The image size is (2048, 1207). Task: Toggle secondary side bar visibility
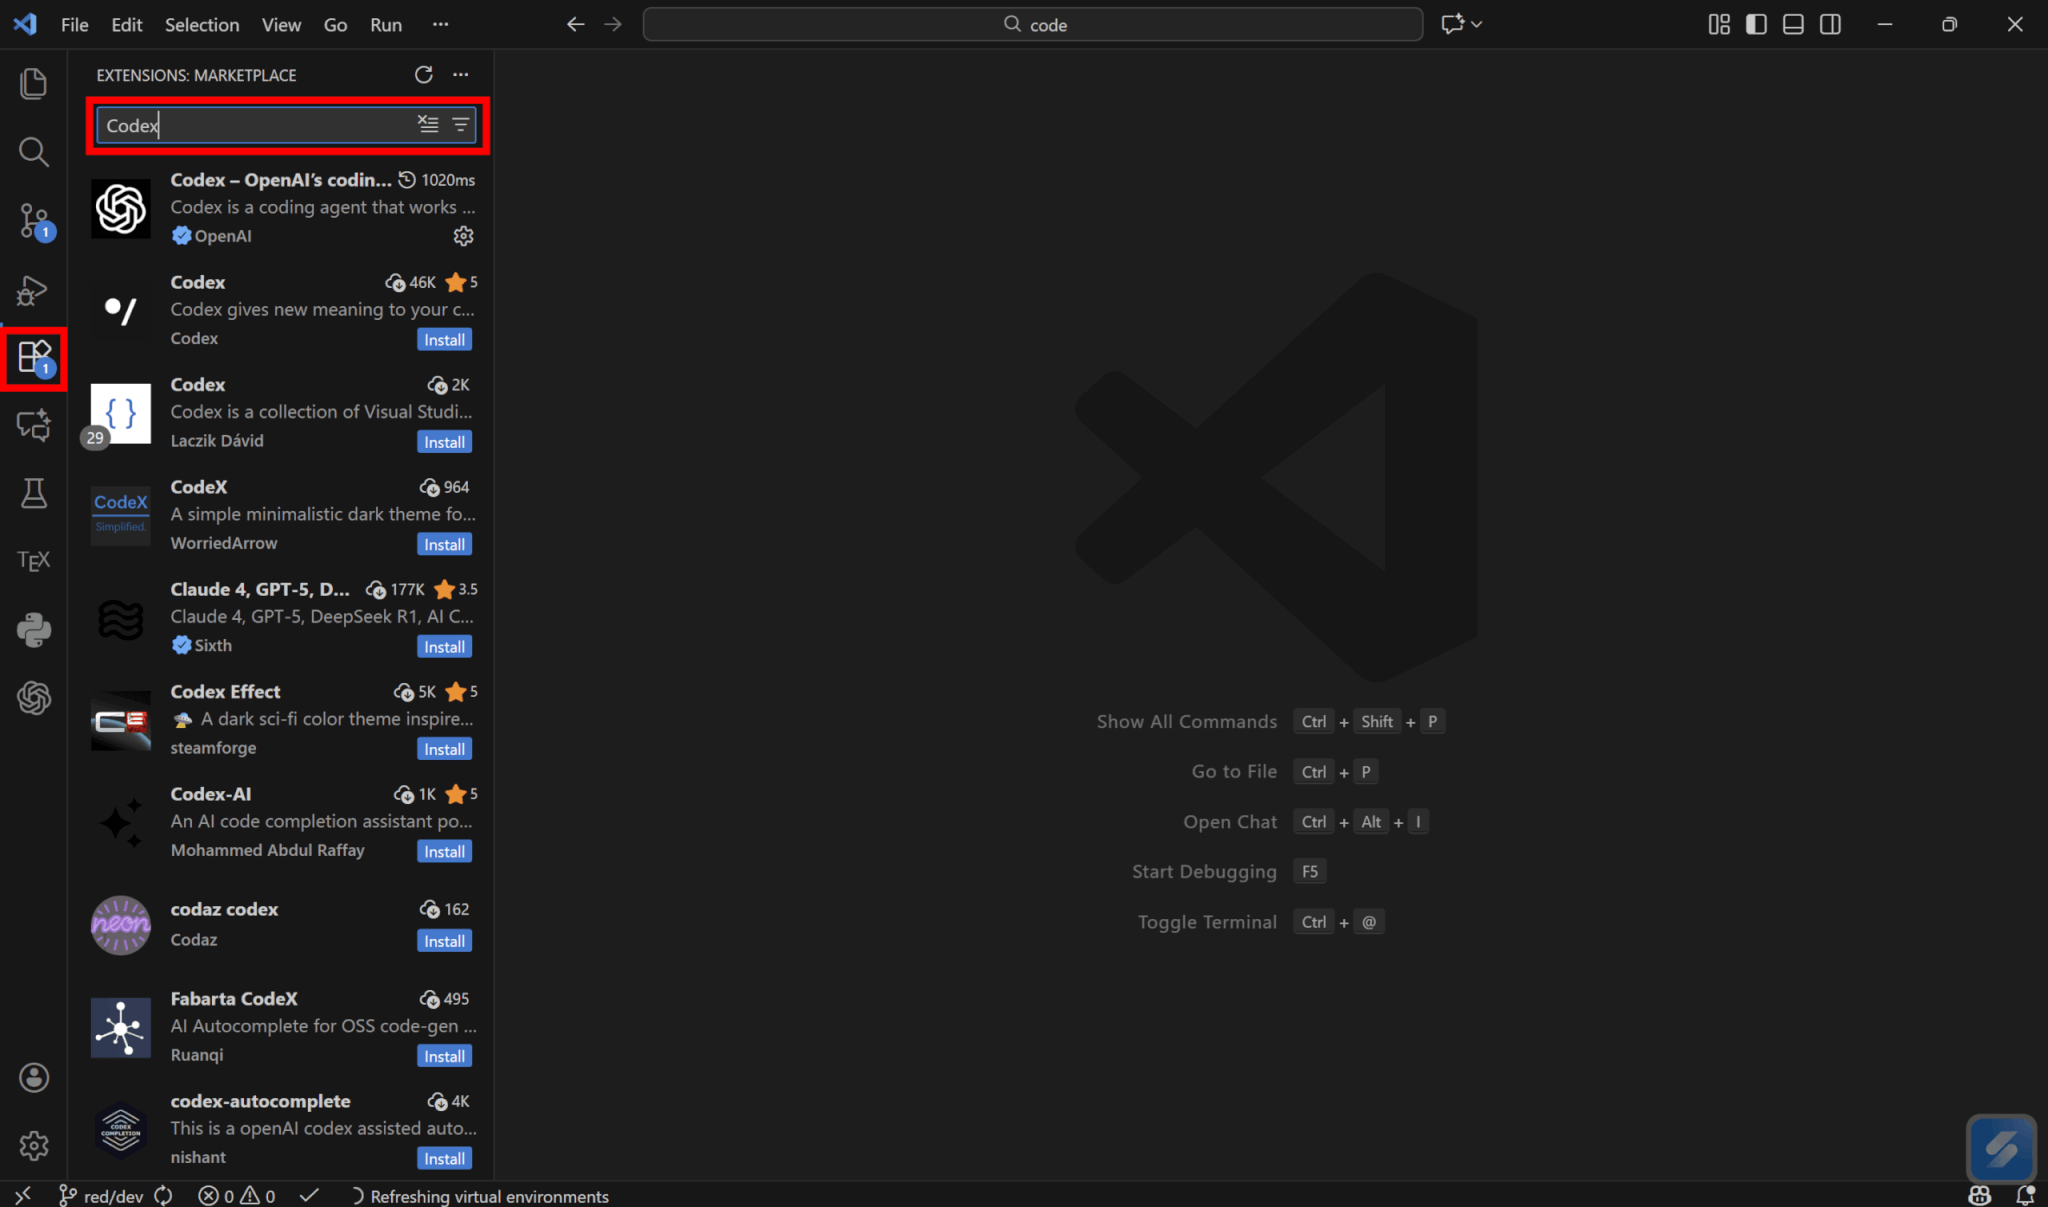pyautogui.click(x=1830, y=24)
